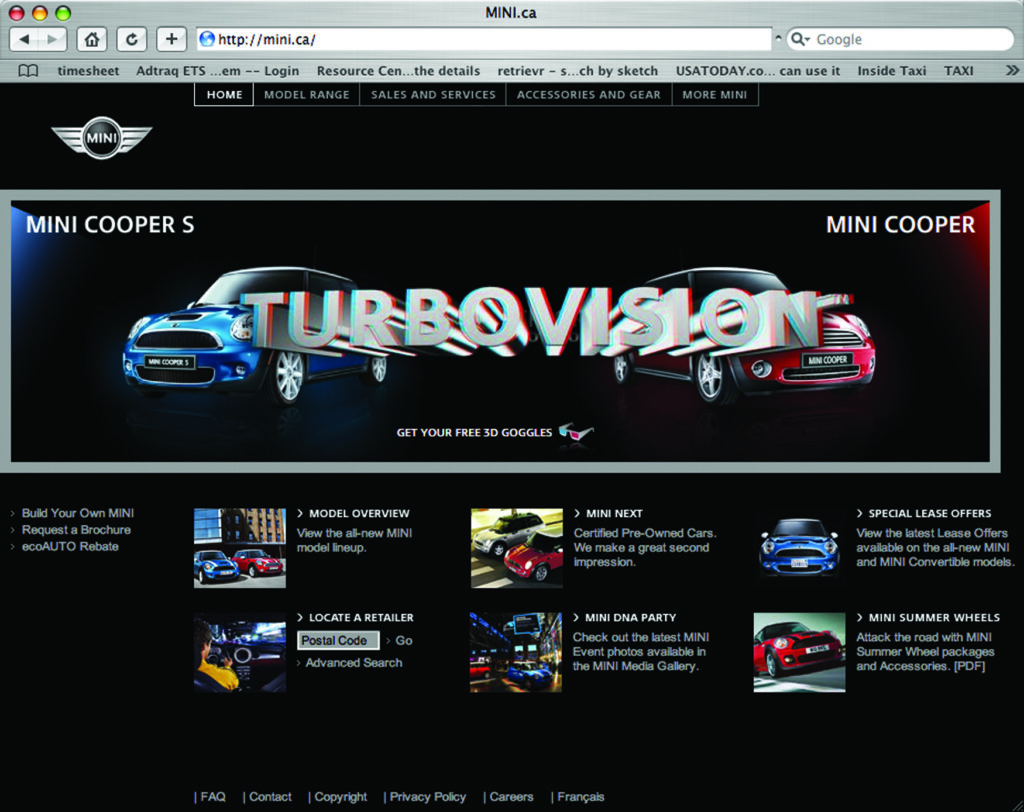Open the FAQ footer link
This screenshot has width=1024, height=812.
click(x=213, y=797)
